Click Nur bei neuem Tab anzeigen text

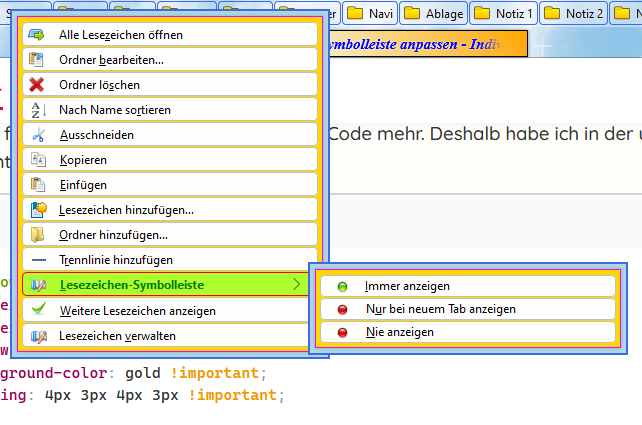(x=441, y=309)
